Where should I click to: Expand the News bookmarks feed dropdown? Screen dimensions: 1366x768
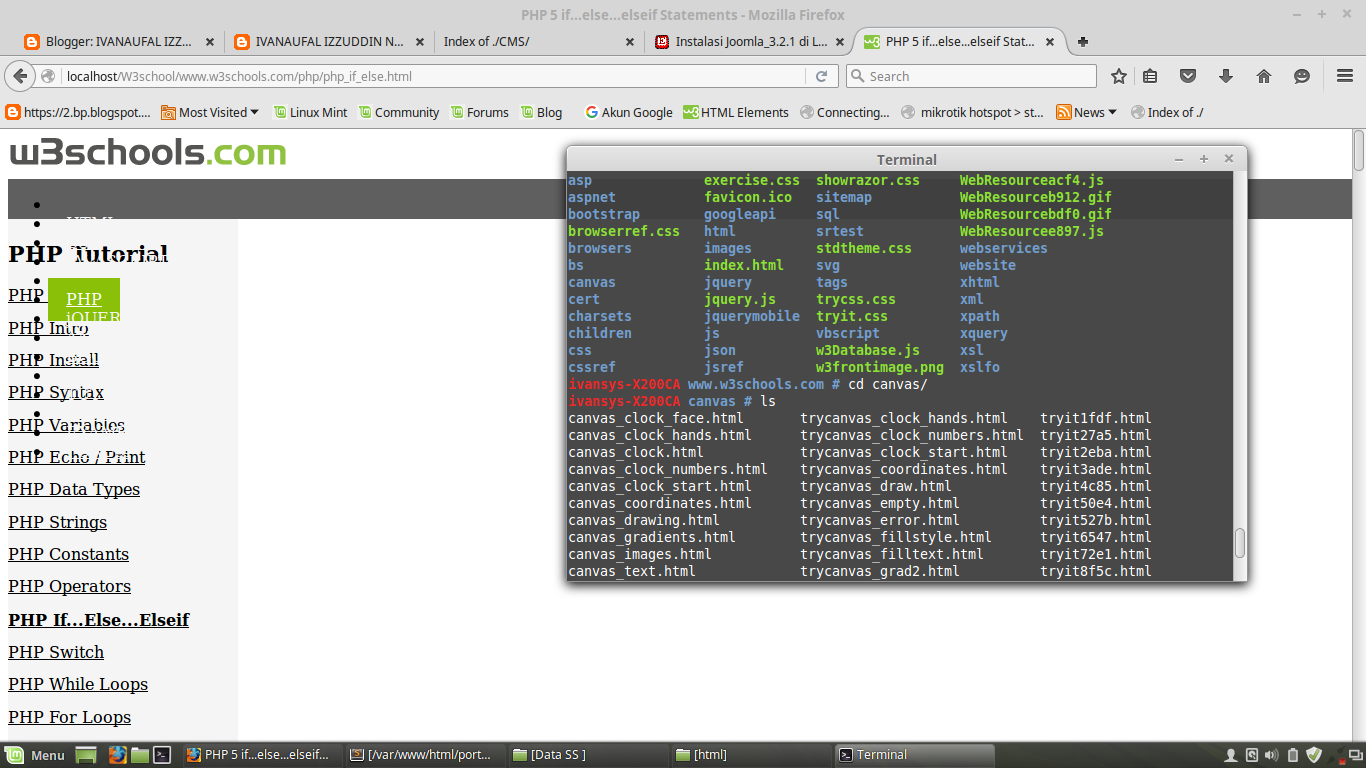pos(1087,113)
